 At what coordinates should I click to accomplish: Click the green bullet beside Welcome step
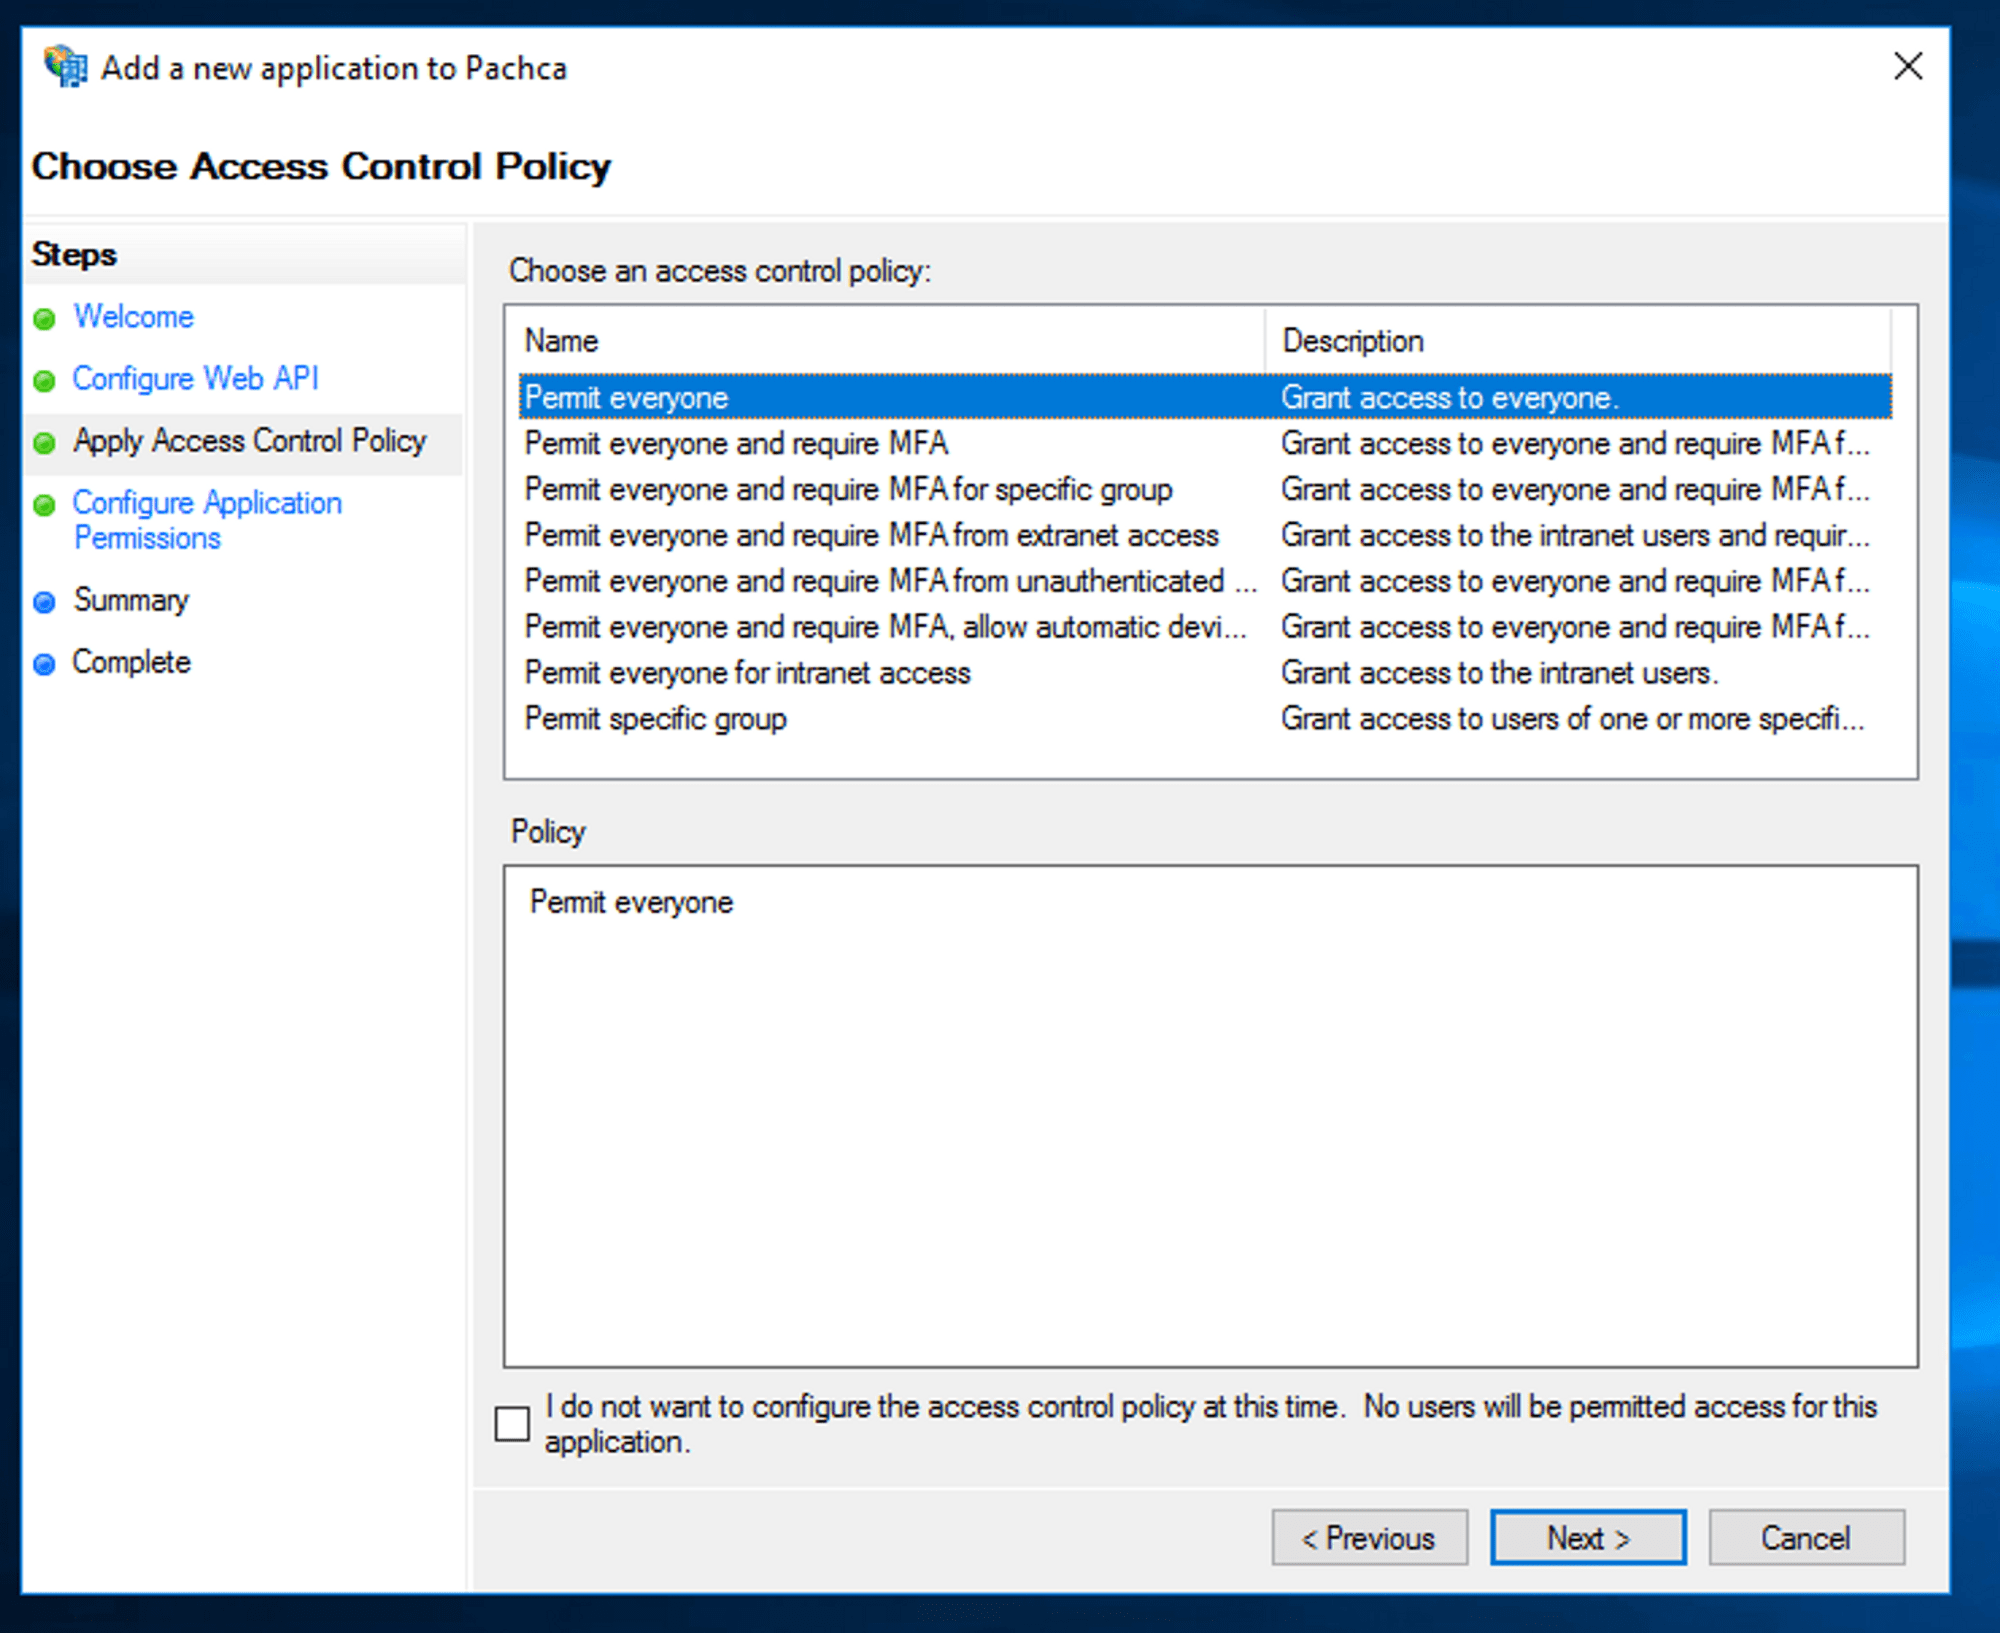coord(44,319)
